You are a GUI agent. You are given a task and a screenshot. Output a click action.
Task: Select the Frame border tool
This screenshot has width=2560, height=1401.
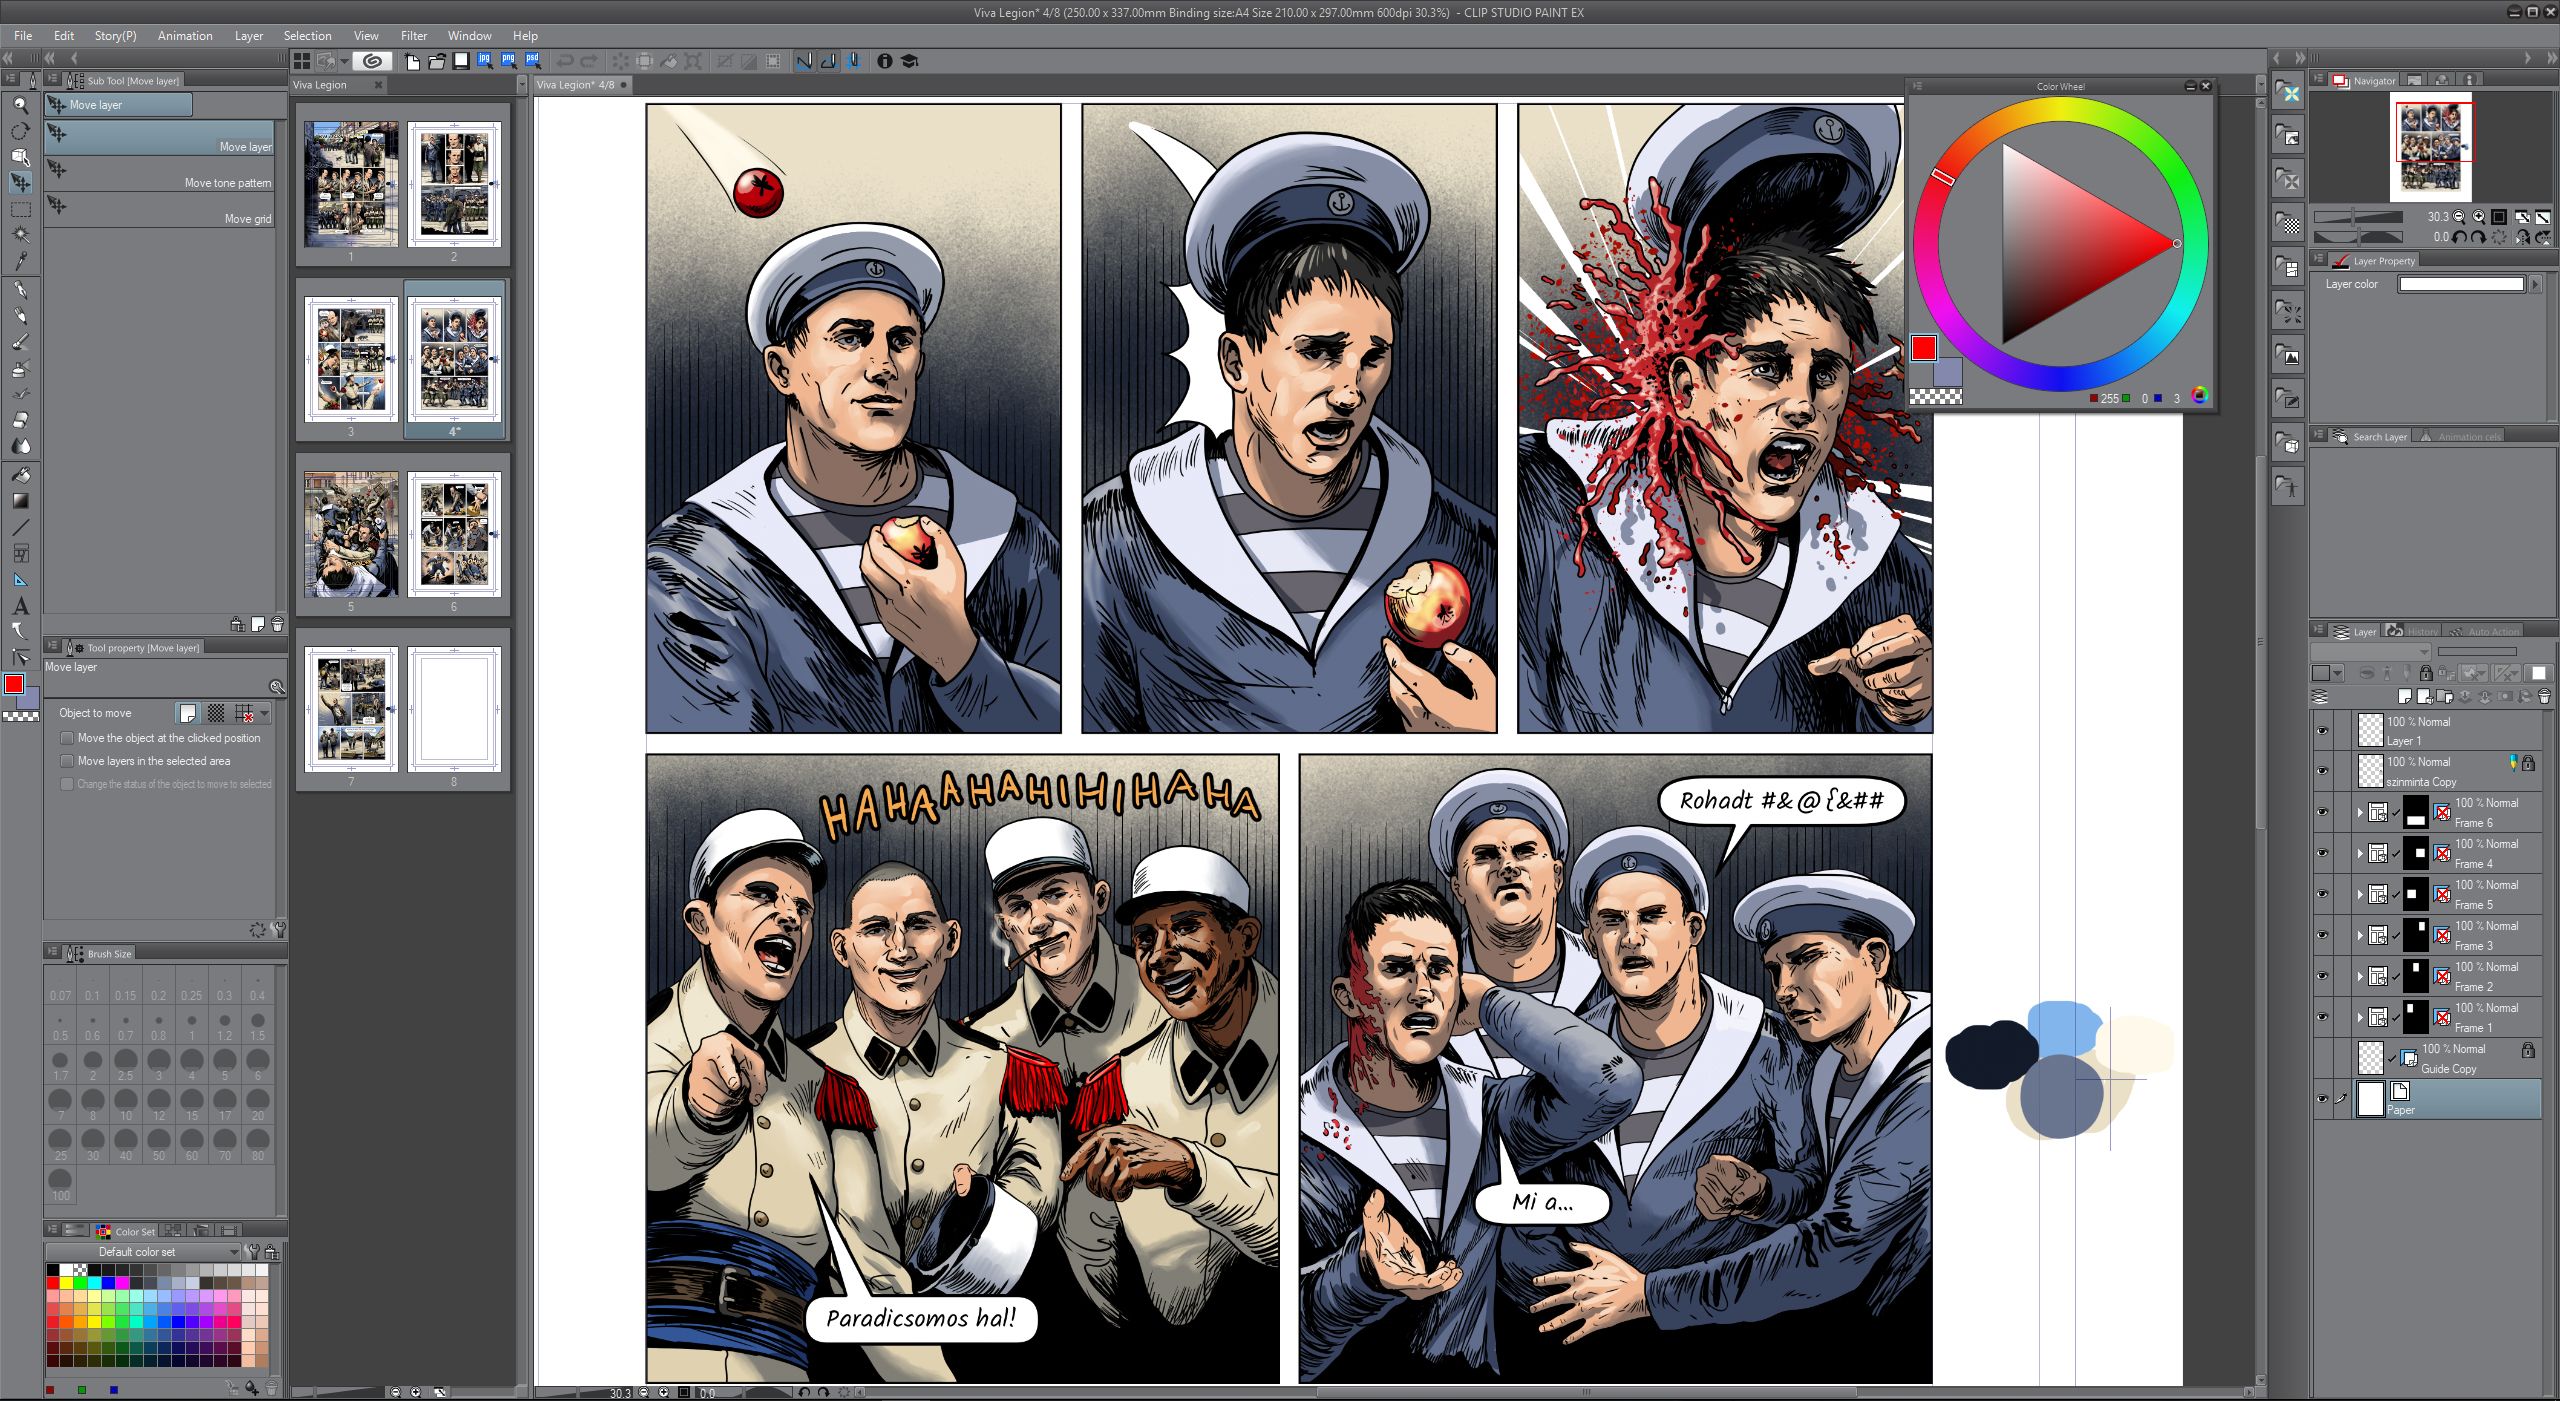(x=20, y=553)
